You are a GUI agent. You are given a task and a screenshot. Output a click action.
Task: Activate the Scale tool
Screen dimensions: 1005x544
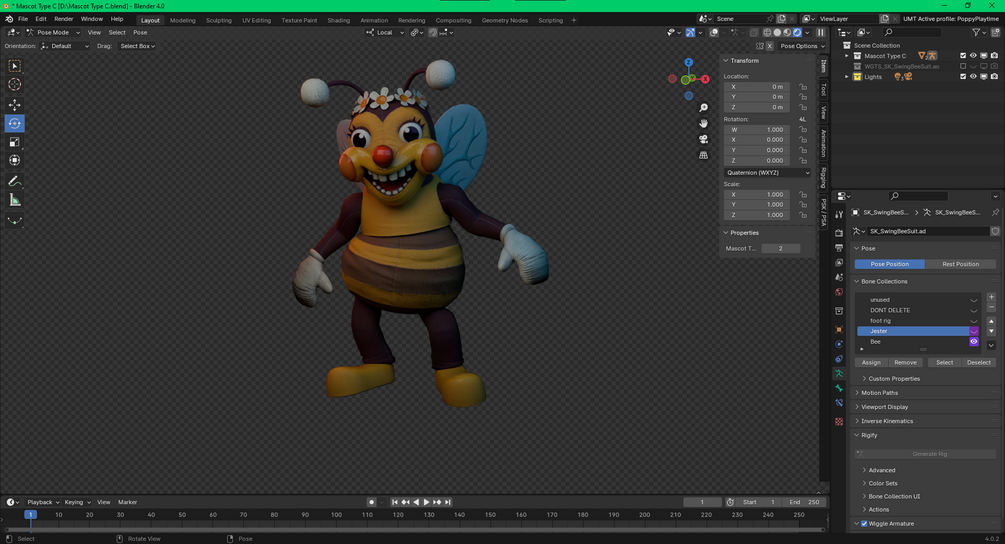pyautogui.click(x=15, y=142)
